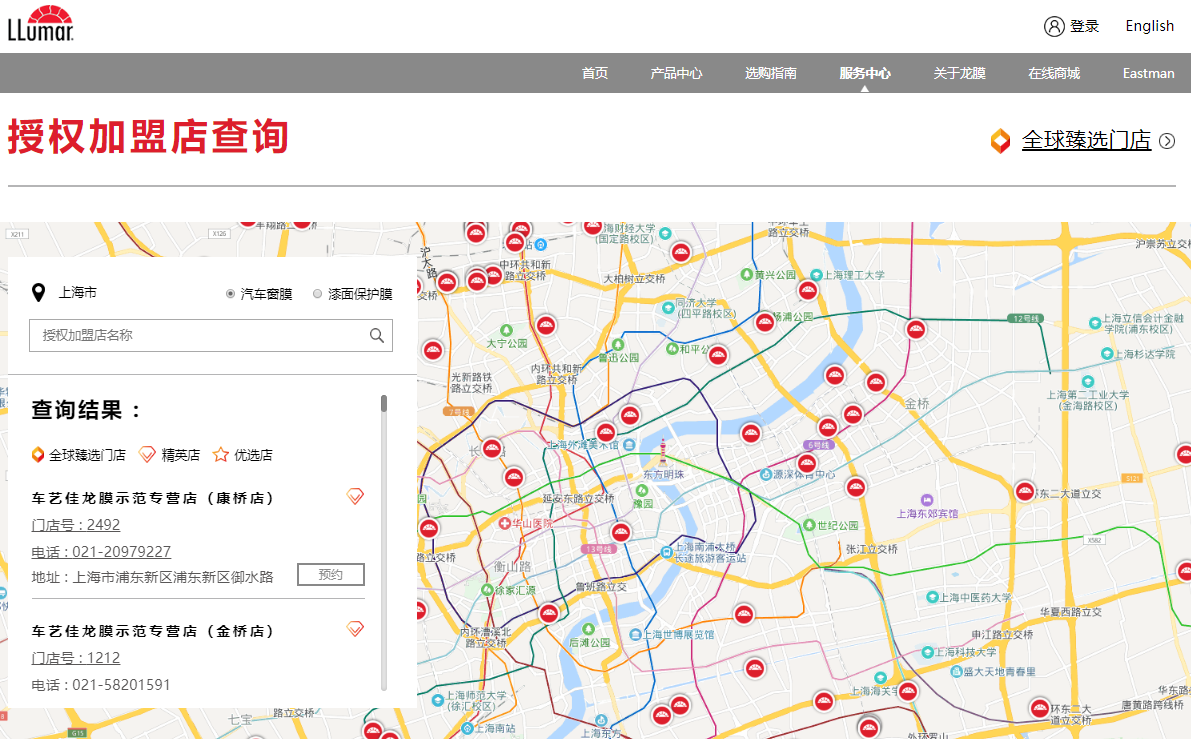
Task: Click the location pin beside 上海市
Action: pos(38,292)
